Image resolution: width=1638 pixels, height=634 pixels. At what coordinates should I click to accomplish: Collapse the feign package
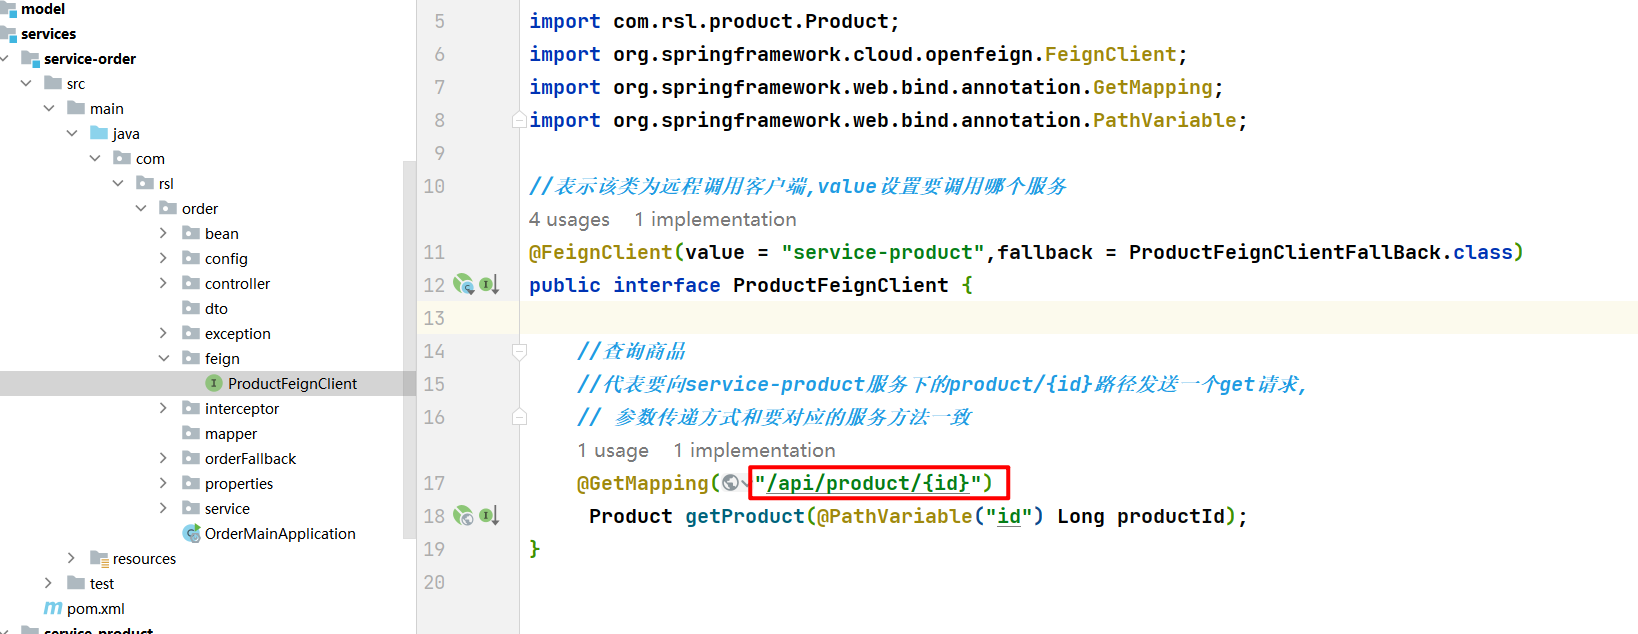pyautogui.click(x=164, y=358)
